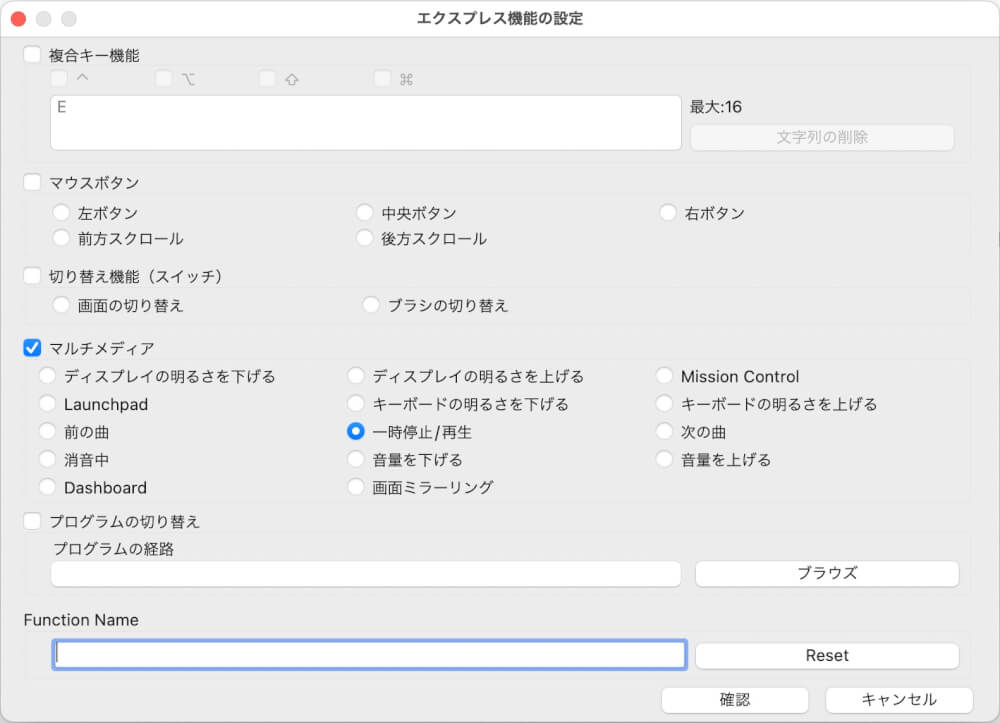Select the ブラシの切り替え radio option
The image size is (1000, 723).
[x=371, y=305]
